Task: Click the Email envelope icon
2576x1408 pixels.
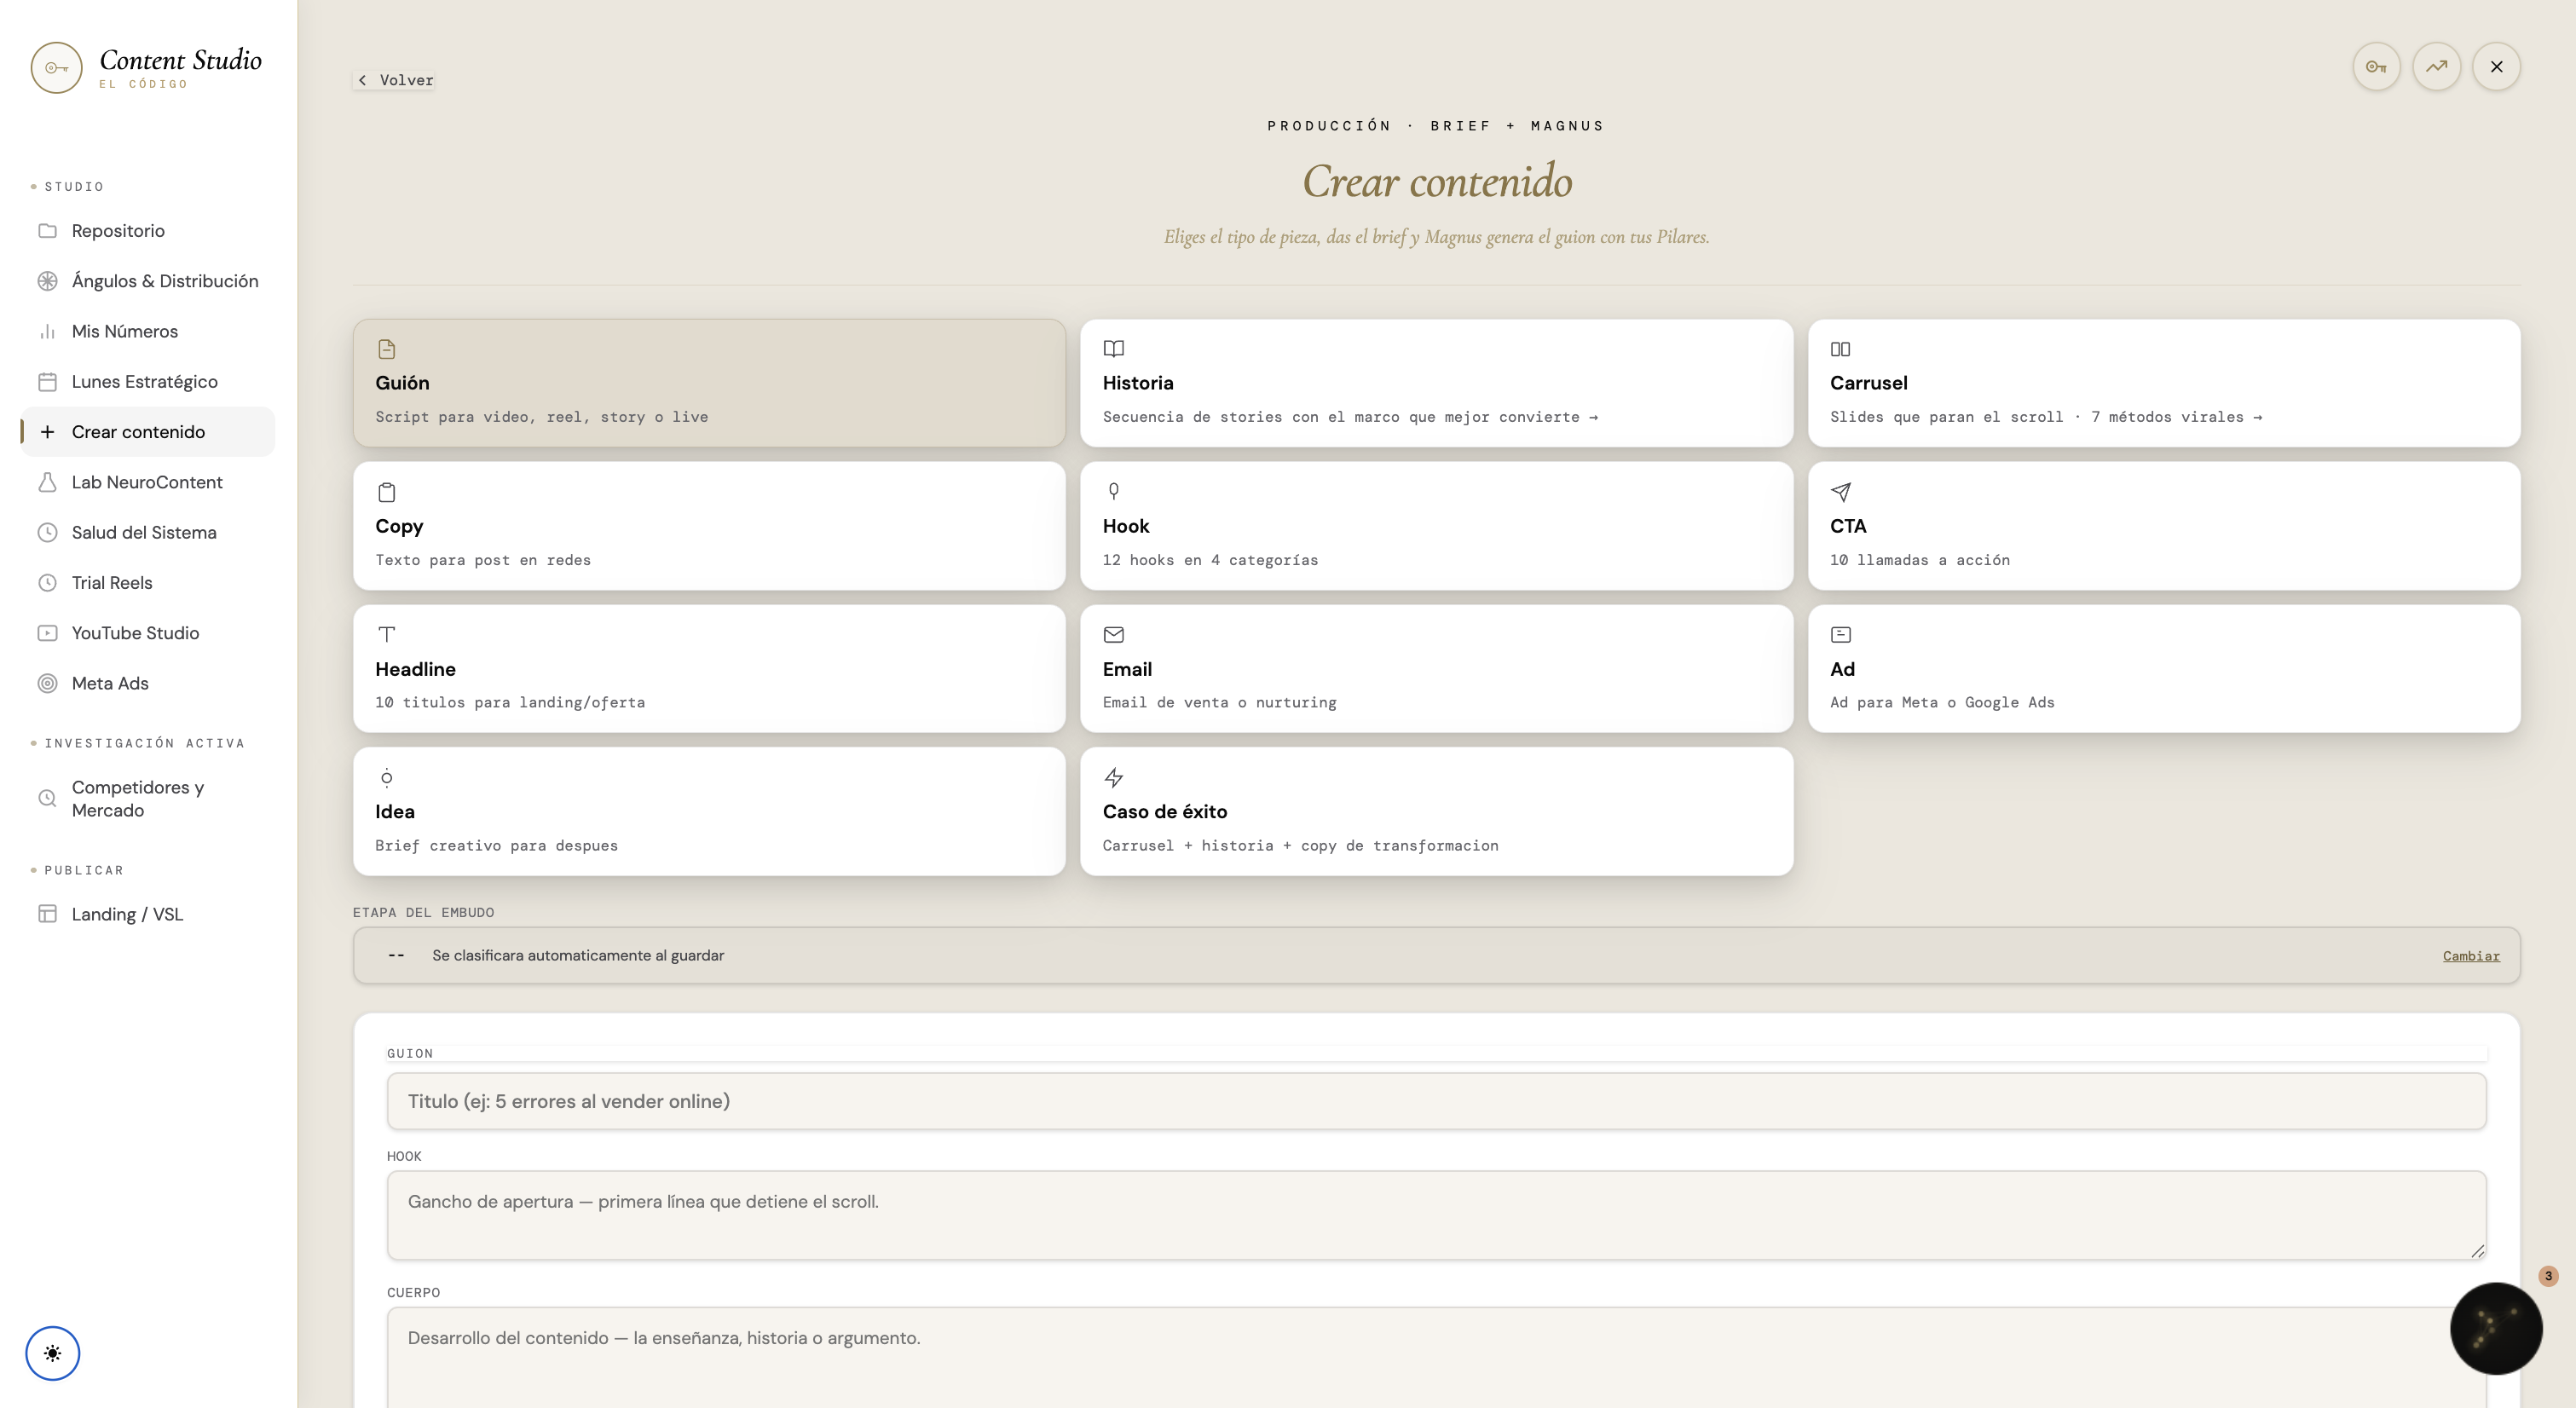Action: pyautogui.click(x=1113, y=634)
